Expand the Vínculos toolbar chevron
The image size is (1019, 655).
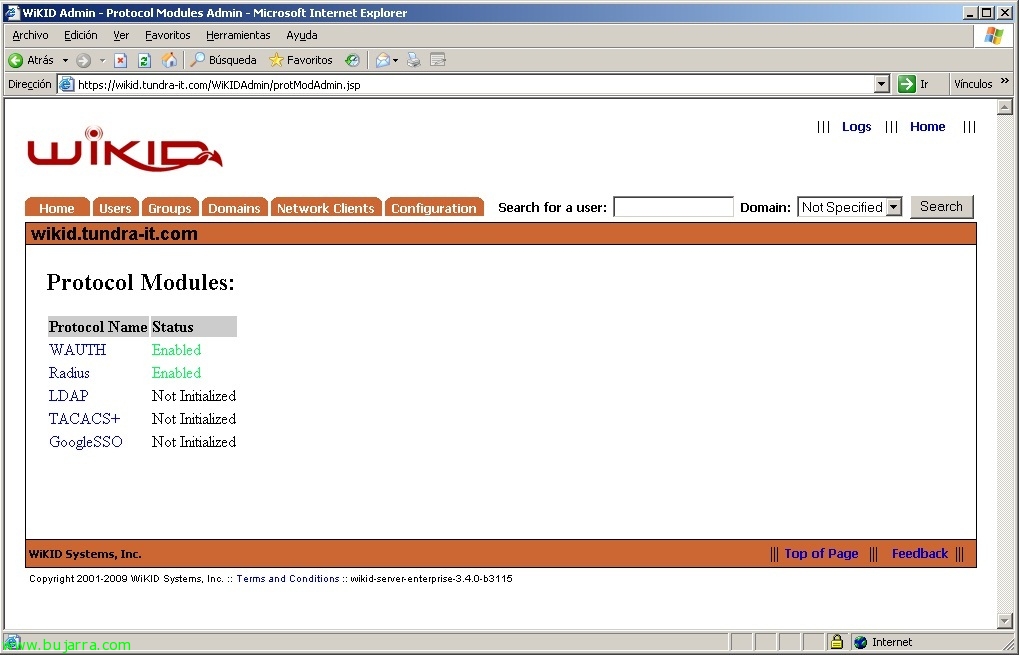pyautogui.click(x=1005, y=81)
